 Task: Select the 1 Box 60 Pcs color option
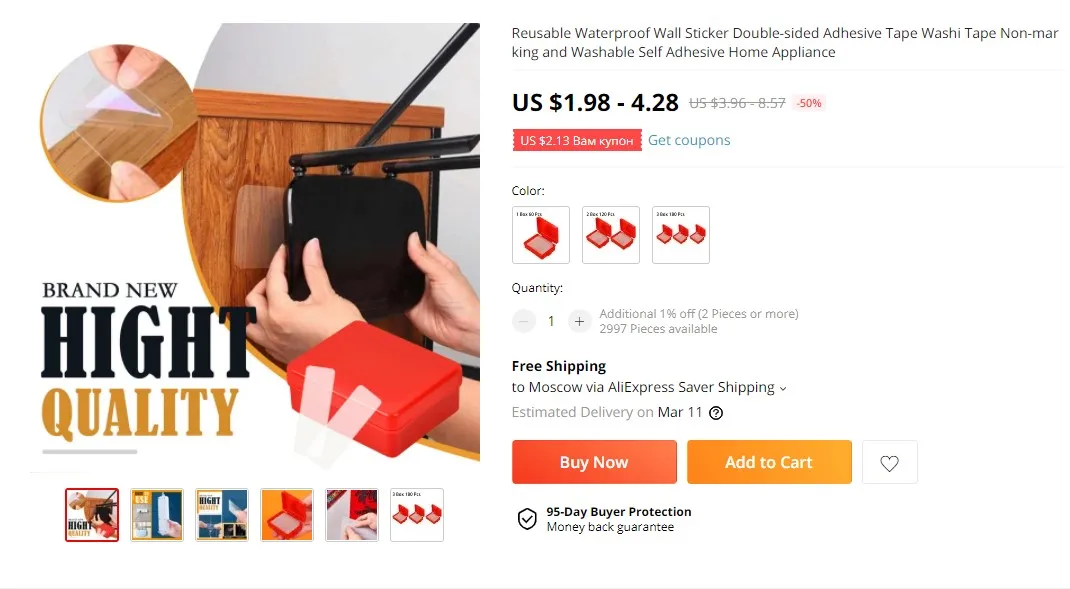(x=540, y=235)
